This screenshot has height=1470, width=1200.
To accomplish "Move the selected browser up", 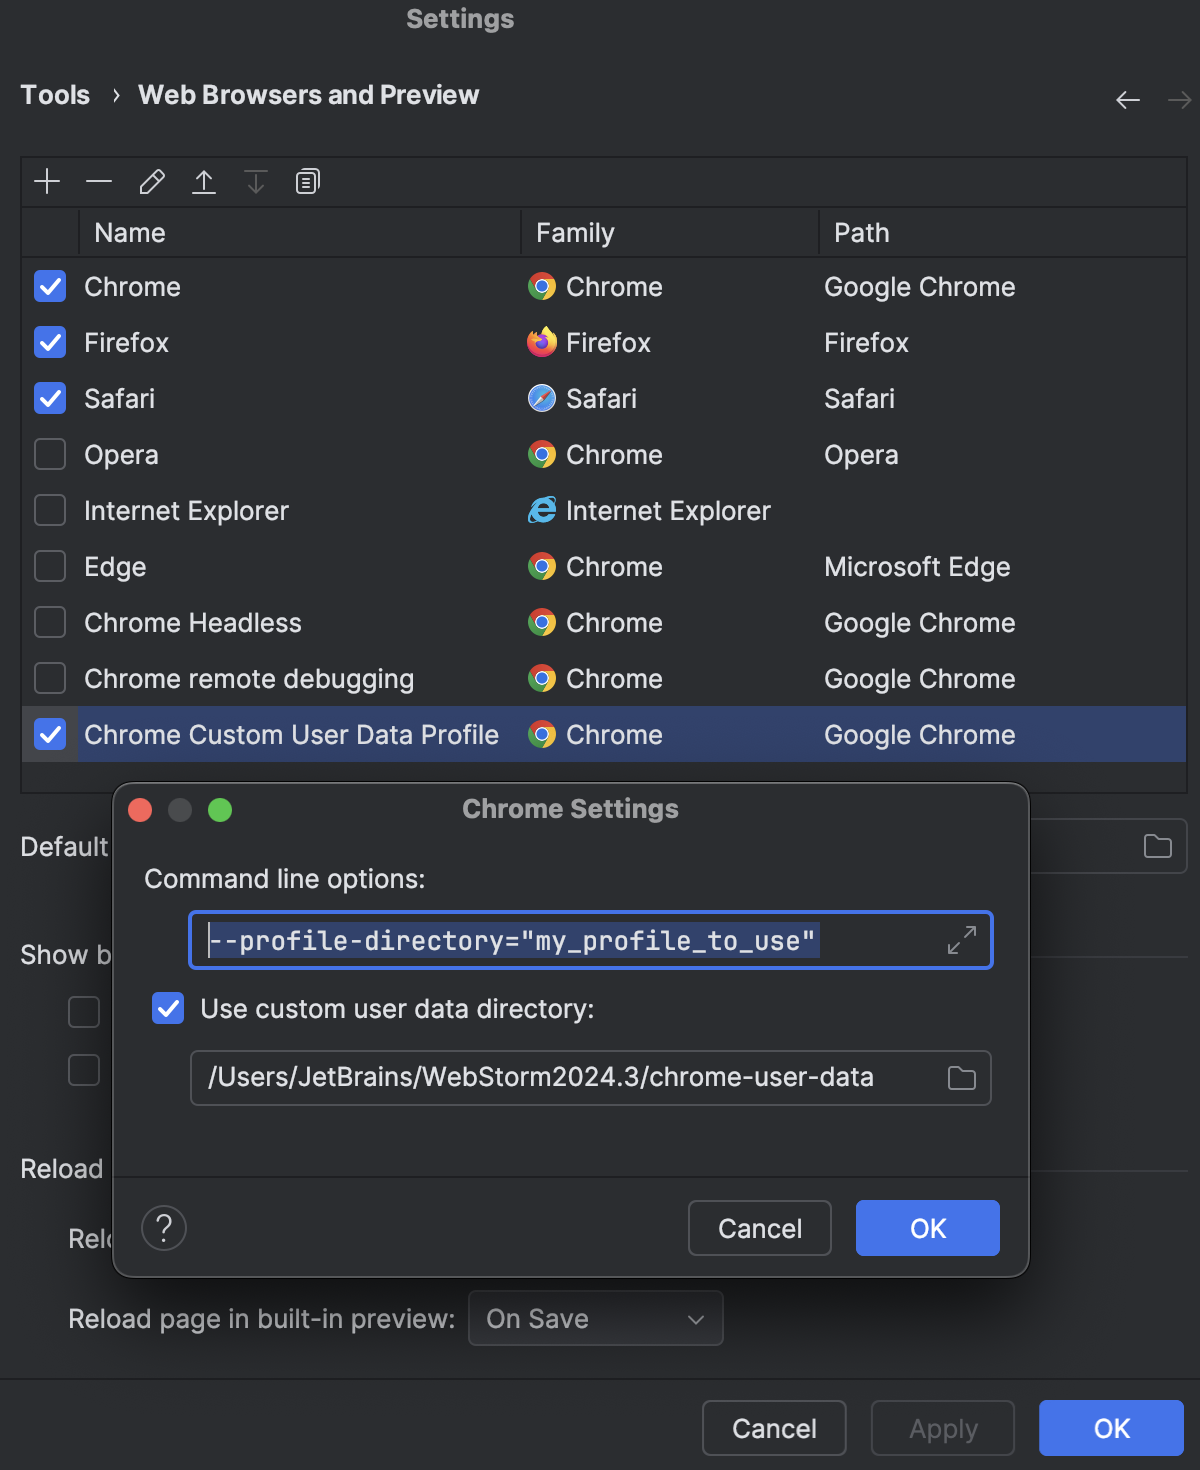I will coord(204,181).
